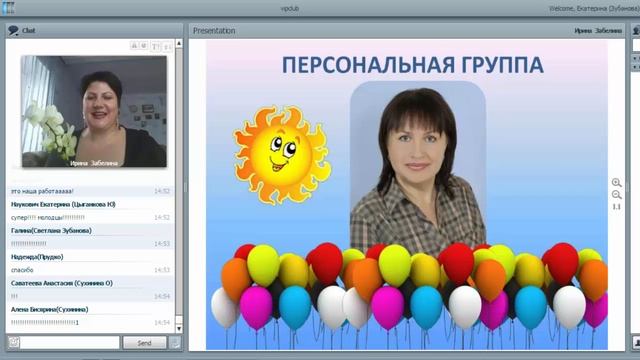
Task: Reset presentation zoom to 1:1
Action: 616,207
